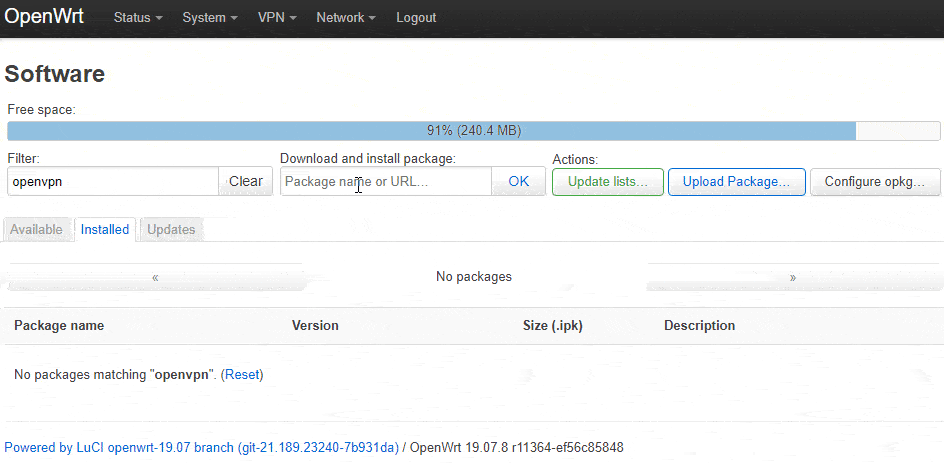Image resolution: width=944 pixels, height=463 pixels.
Task: Go to previous page arrow «
Action: 155,278
